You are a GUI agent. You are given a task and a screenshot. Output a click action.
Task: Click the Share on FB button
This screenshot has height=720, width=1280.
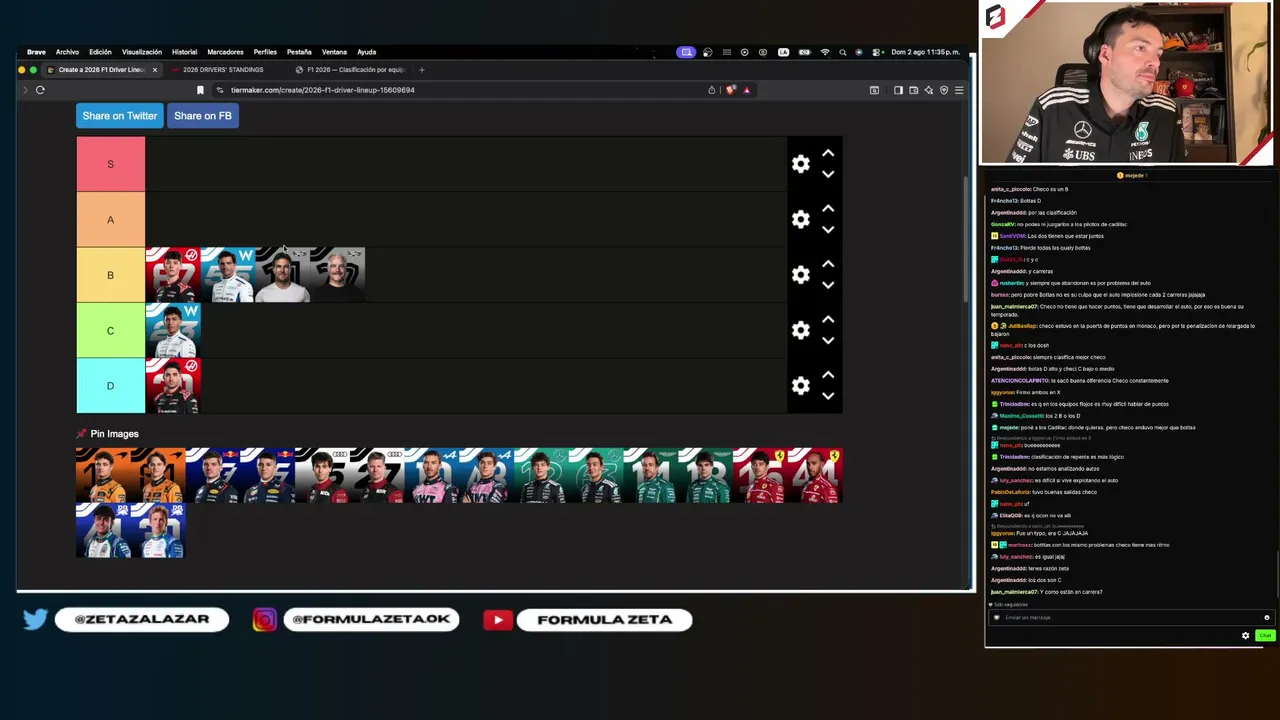[x=203, y=116]
